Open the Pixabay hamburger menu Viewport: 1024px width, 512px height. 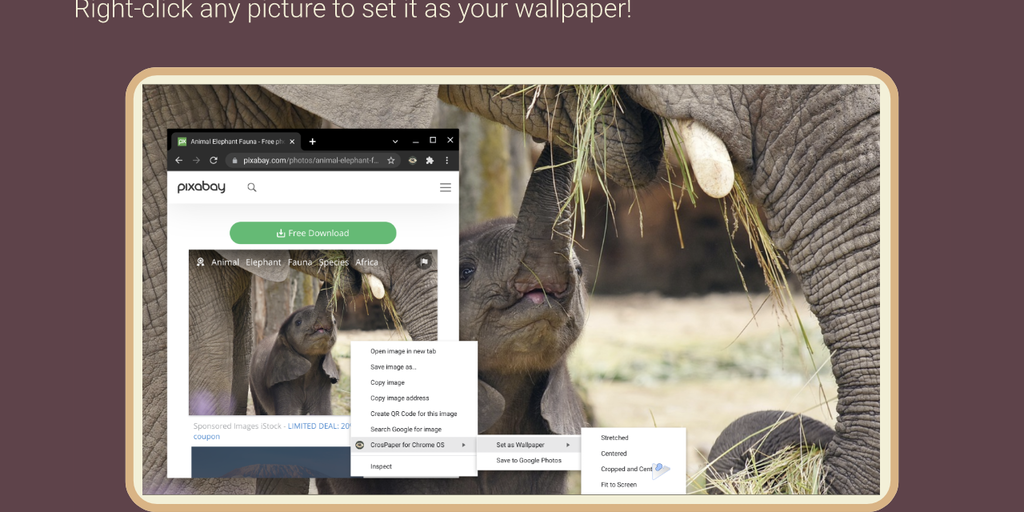pos(445,187)
